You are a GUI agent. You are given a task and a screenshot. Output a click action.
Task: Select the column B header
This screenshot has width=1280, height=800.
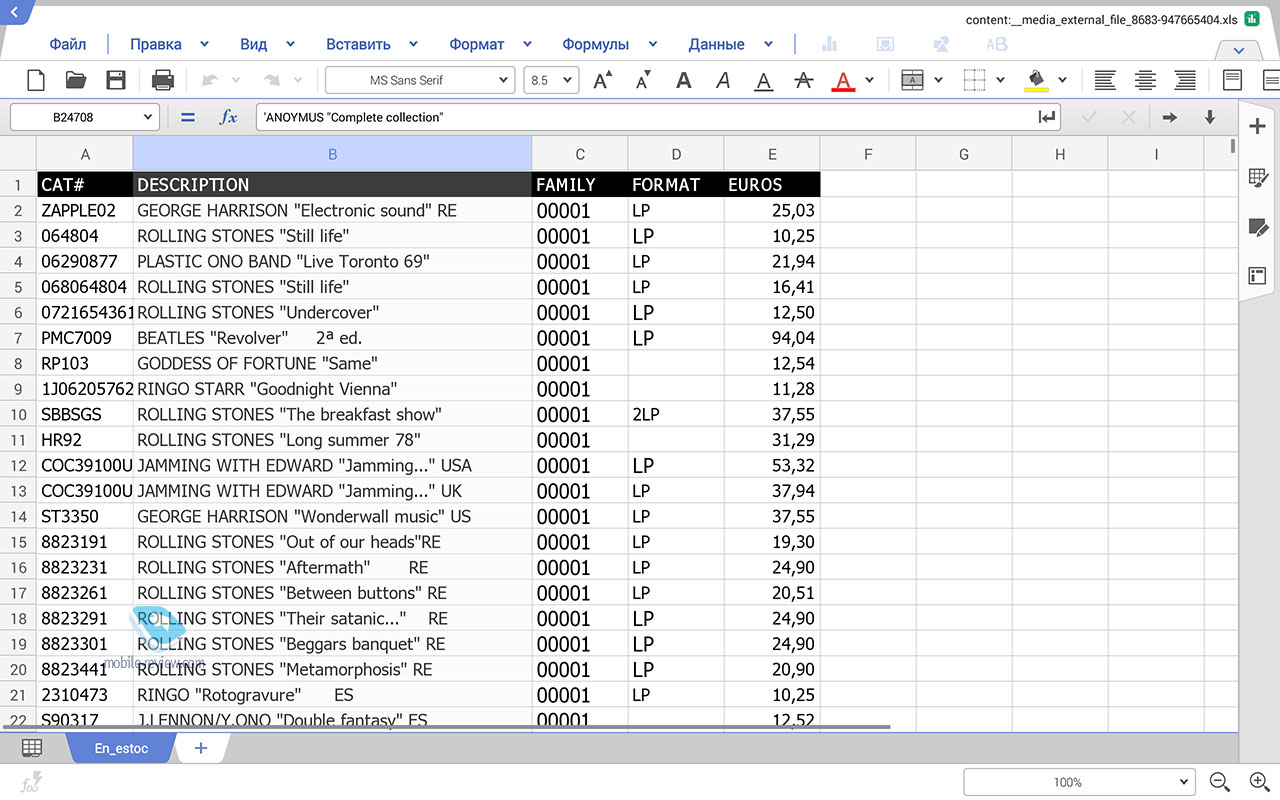[x=332, y=154]
